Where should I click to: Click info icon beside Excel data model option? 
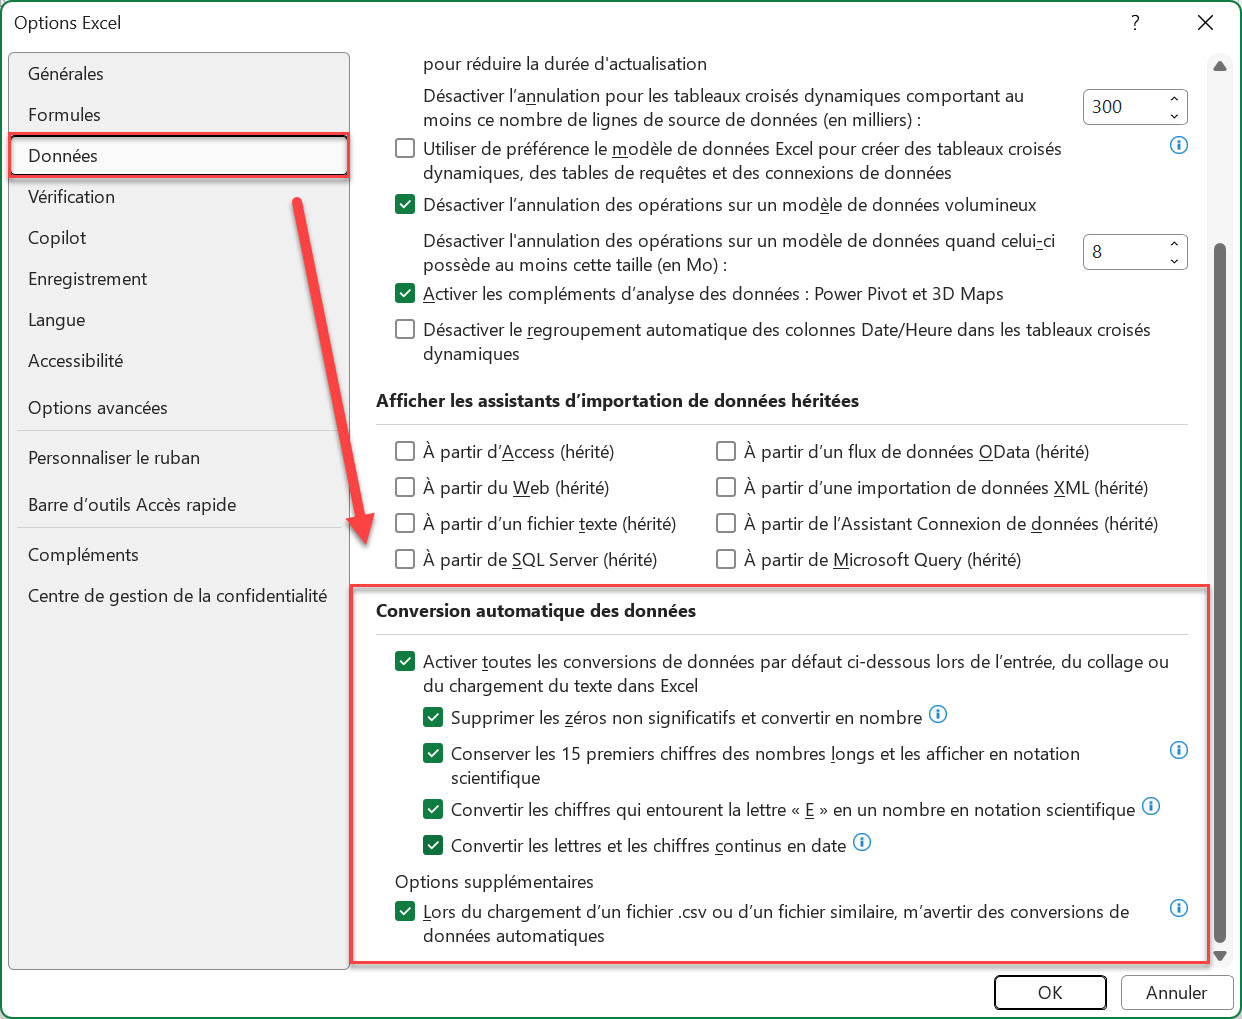1179,145
